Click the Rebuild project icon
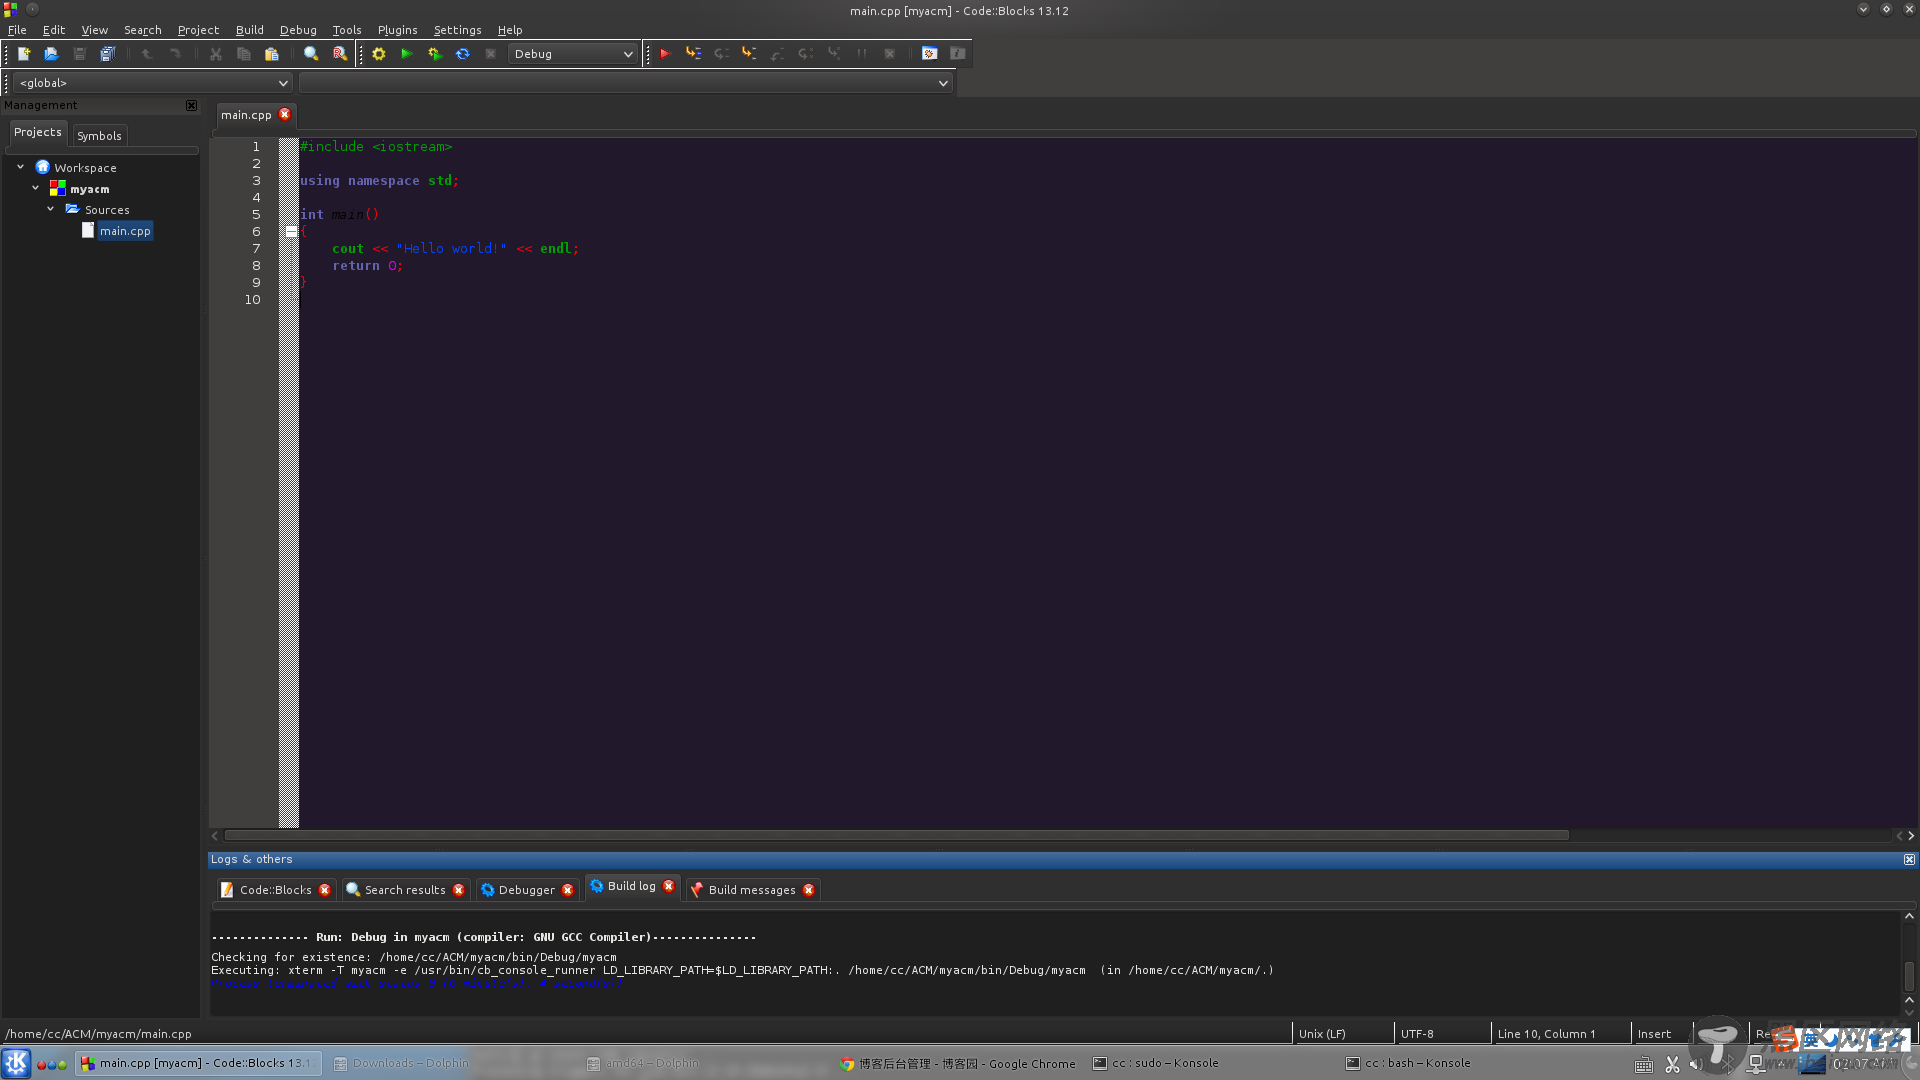This screenshot has height=1080, width=1920. coord(463,54)
